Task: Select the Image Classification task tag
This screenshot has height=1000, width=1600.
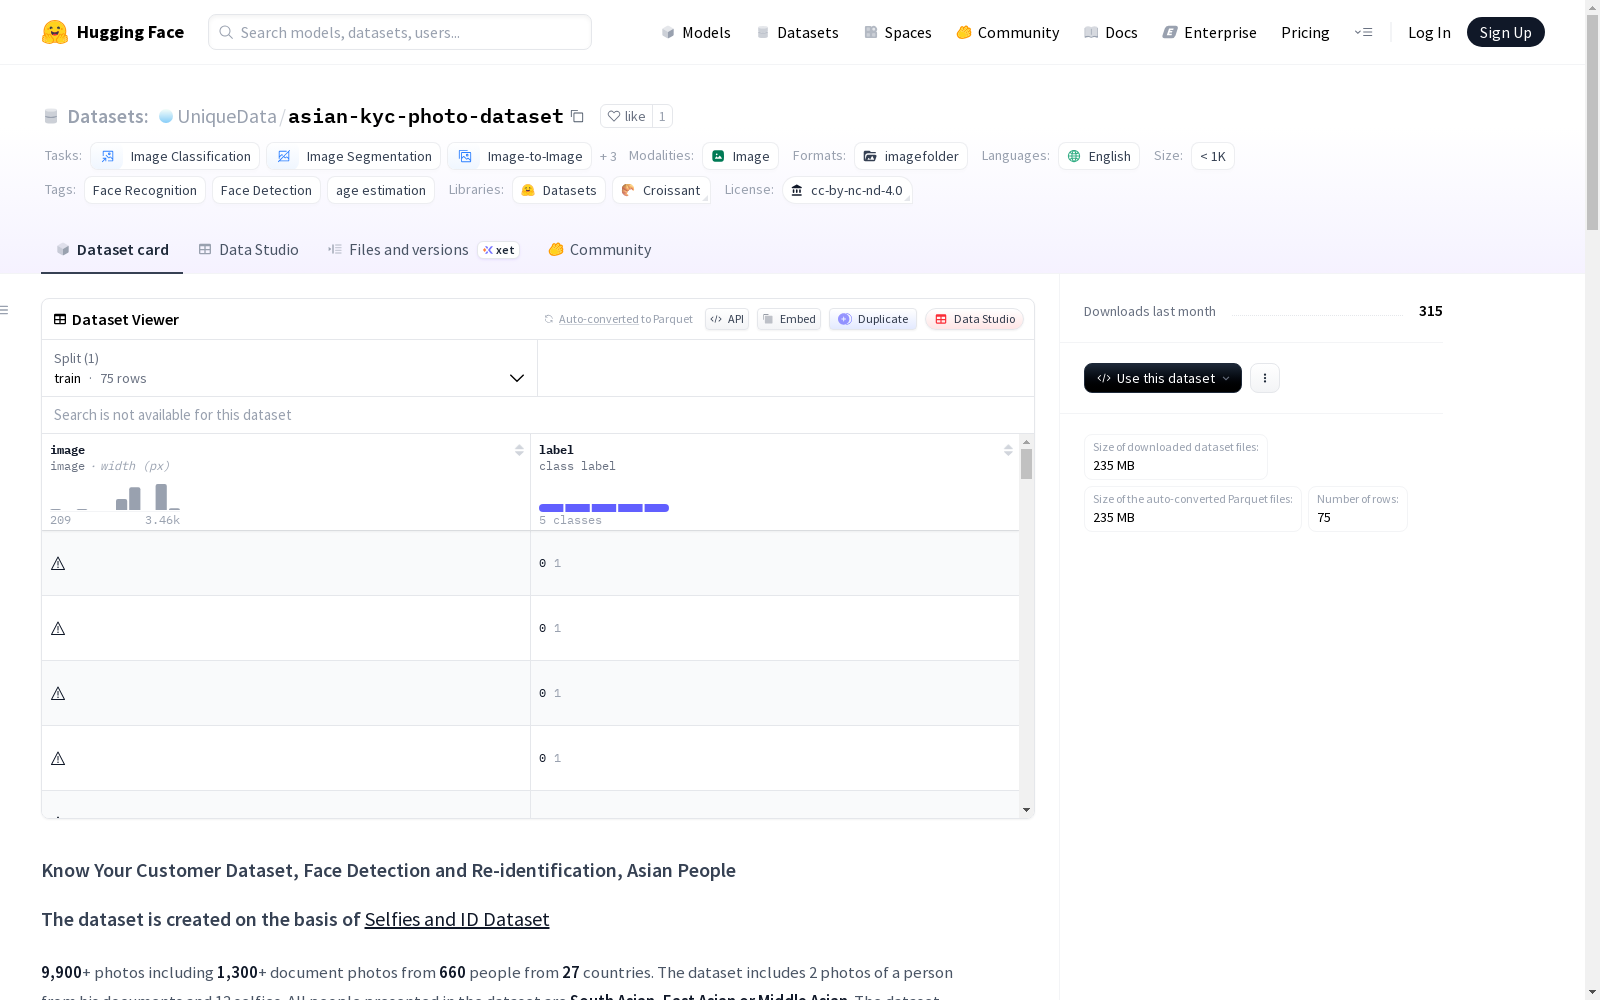Action: pos(175,156)
